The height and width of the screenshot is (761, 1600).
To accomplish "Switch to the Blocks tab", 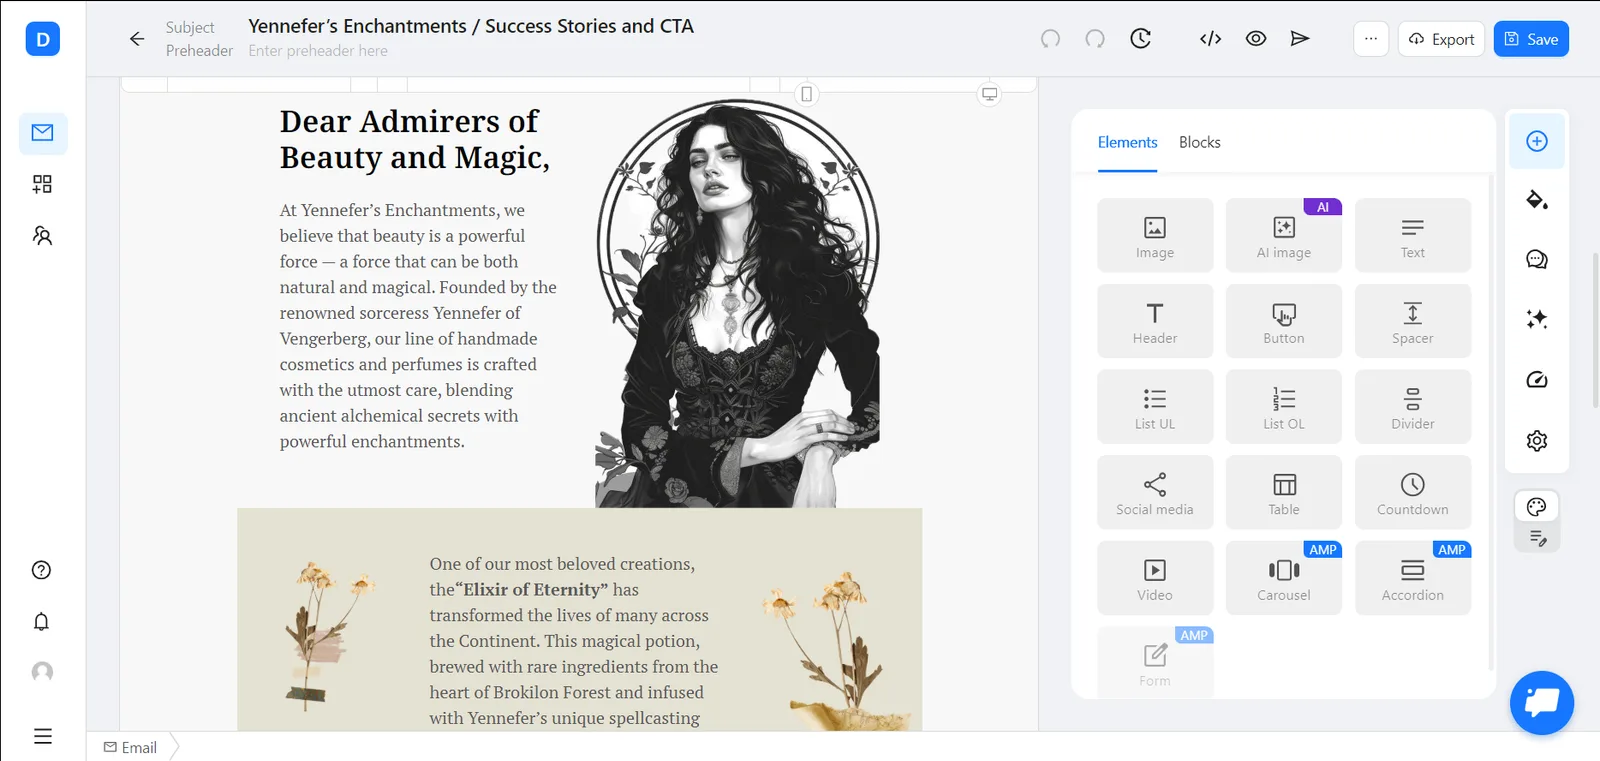I will click(1199, 142).
